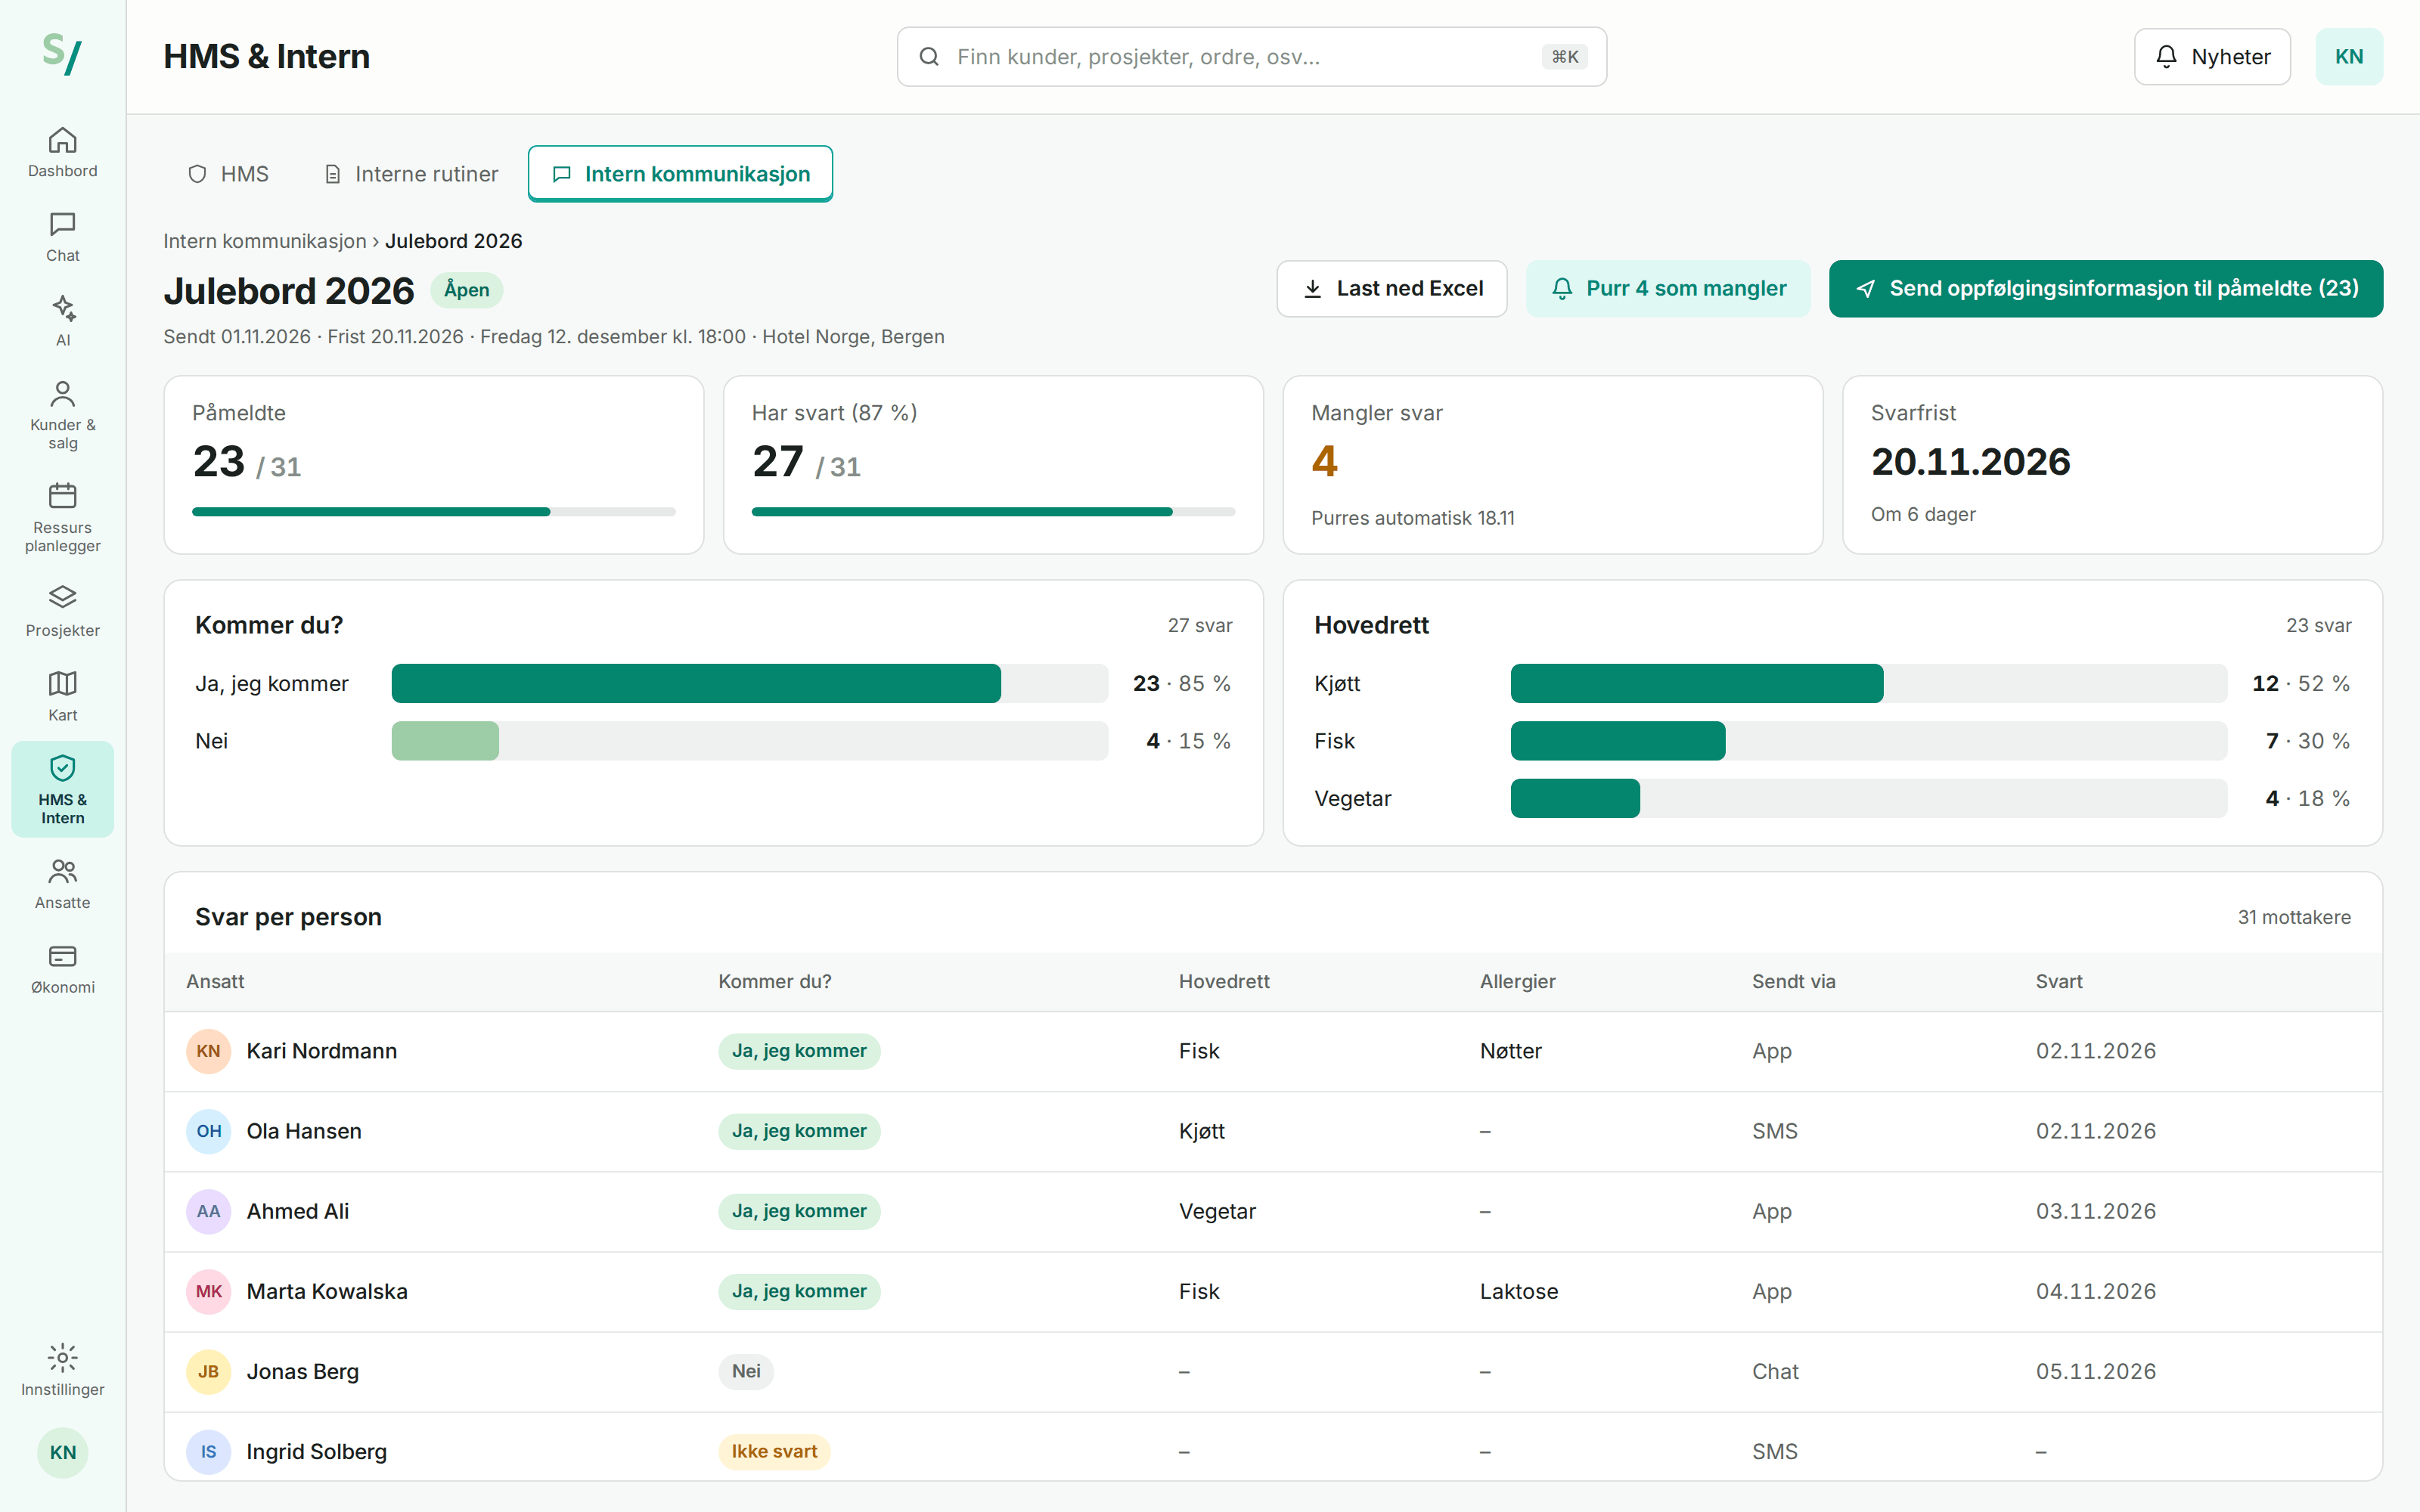Click the KN avatar in sidebar bottom
The width and height of the screenshot is (2420, 1512).
coord(62,1452)
